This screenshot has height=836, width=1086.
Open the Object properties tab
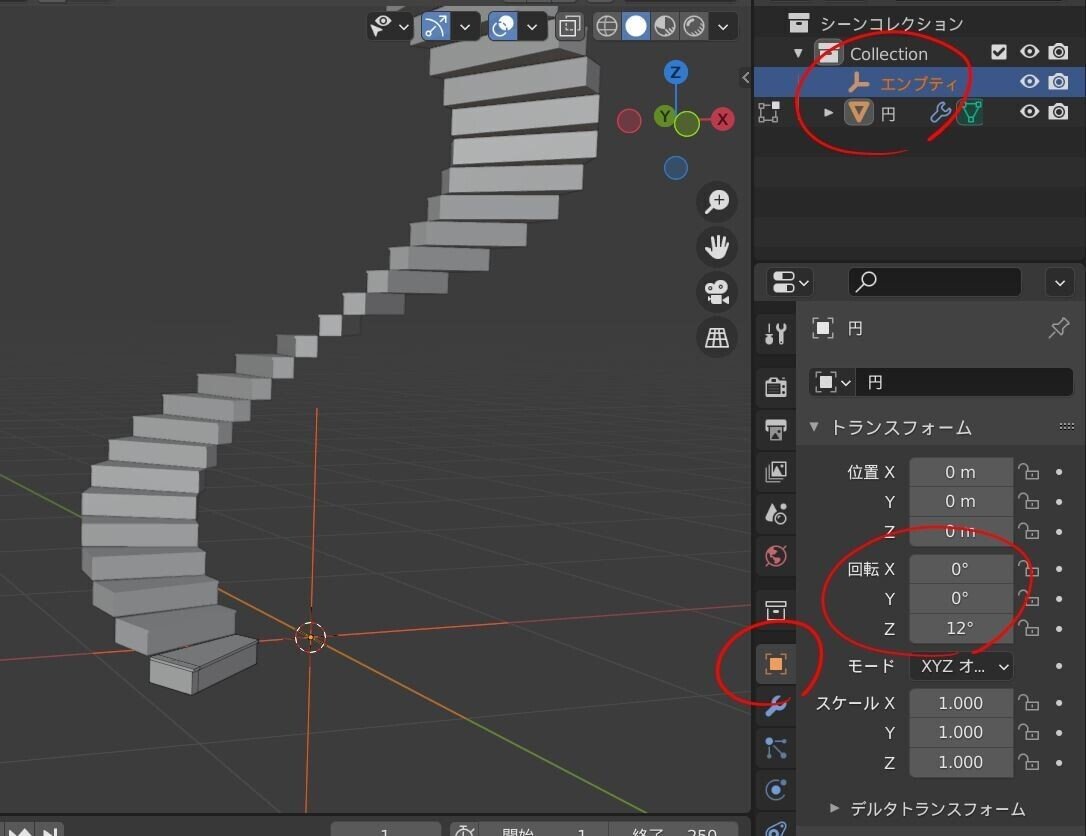776,664
